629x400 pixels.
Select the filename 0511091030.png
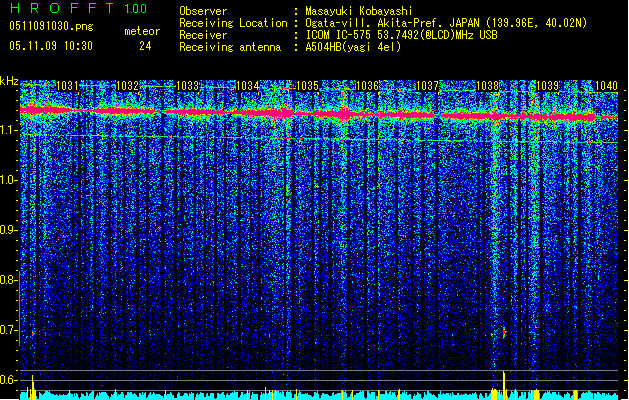tap(51, 26)
